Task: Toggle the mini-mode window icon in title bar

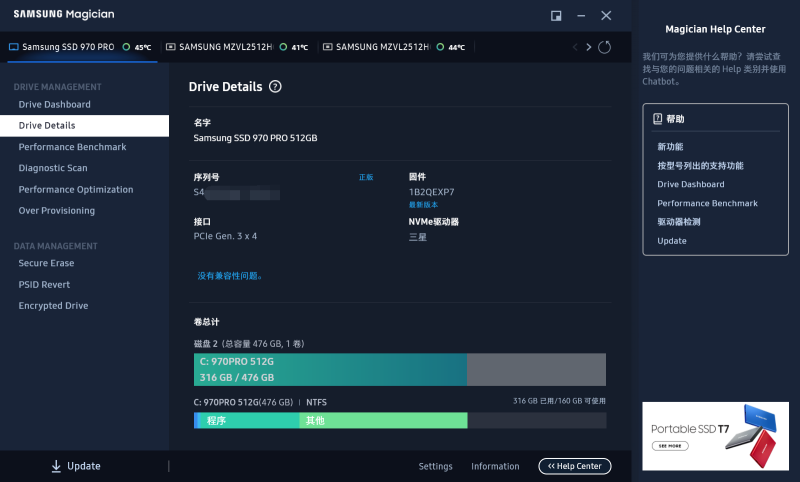Action: click(556, 16)
